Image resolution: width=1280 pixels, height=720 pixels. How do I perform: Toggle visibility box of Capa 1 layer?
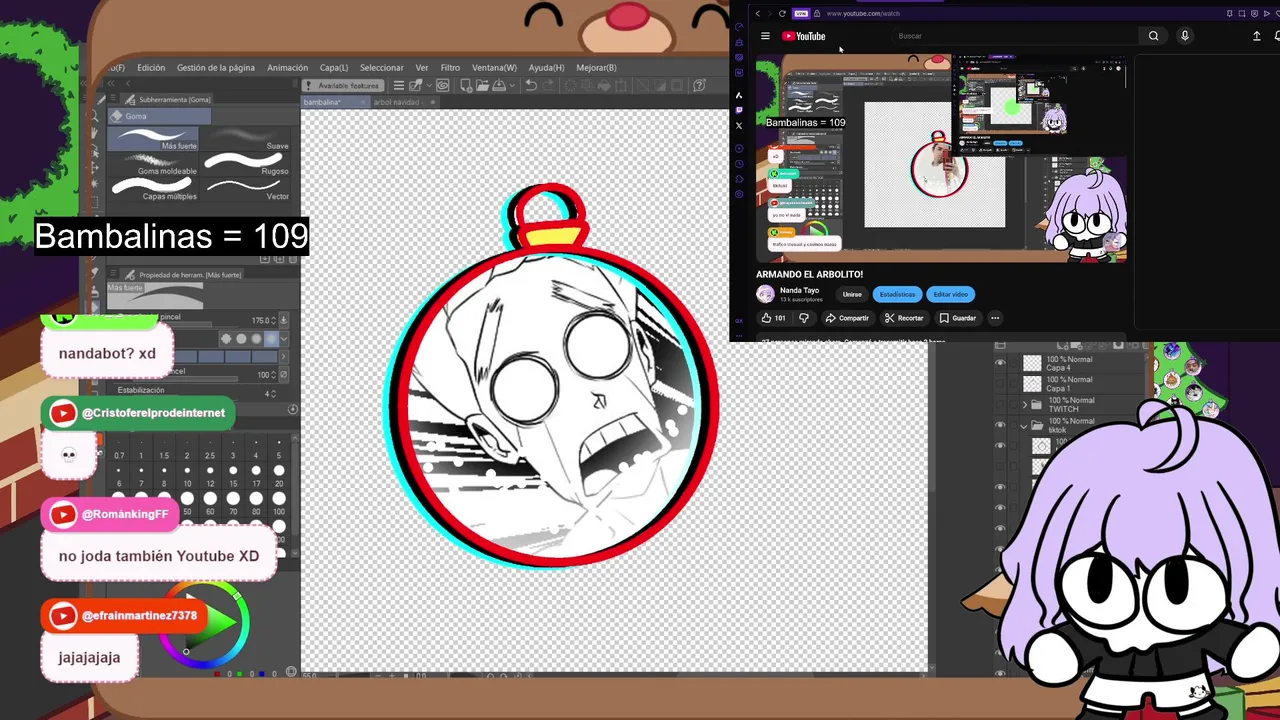(x=1000, y=383)
